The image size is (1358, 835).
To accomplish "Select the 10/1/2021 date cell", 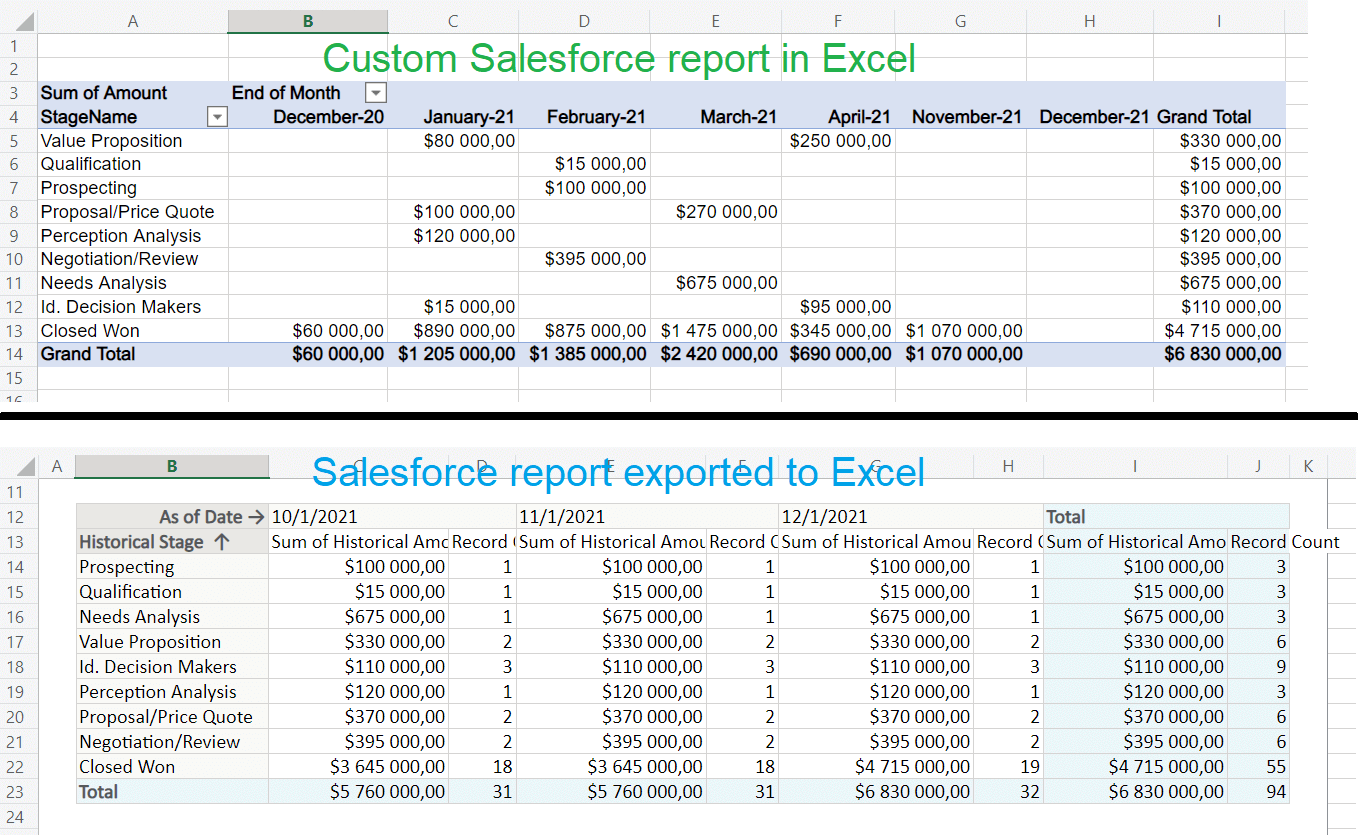I will coord(315,516).
